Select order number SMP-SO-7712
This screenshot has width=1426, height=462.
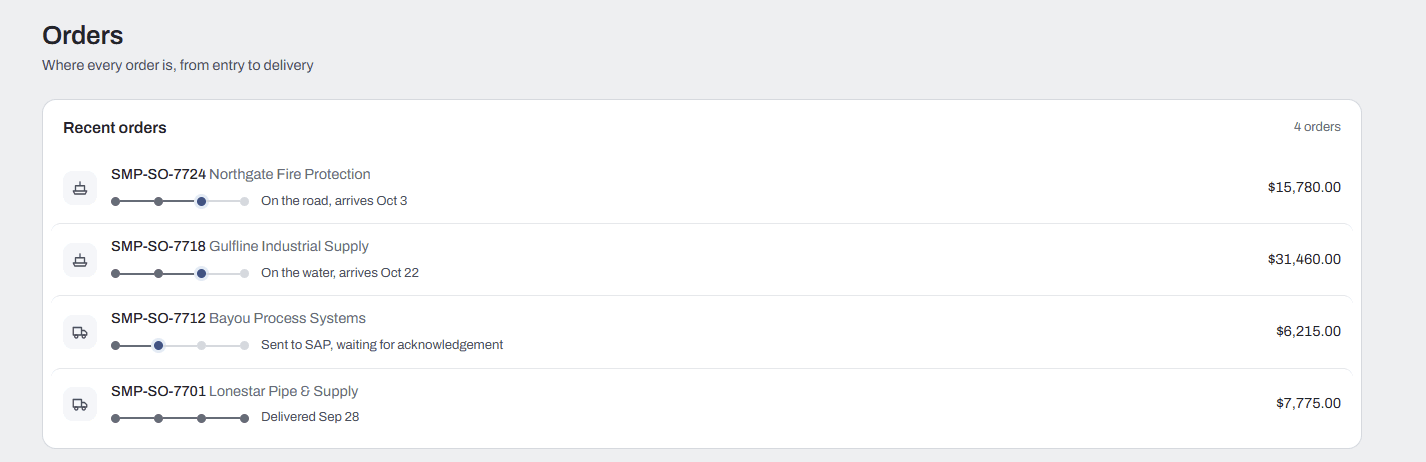point(158,318)
